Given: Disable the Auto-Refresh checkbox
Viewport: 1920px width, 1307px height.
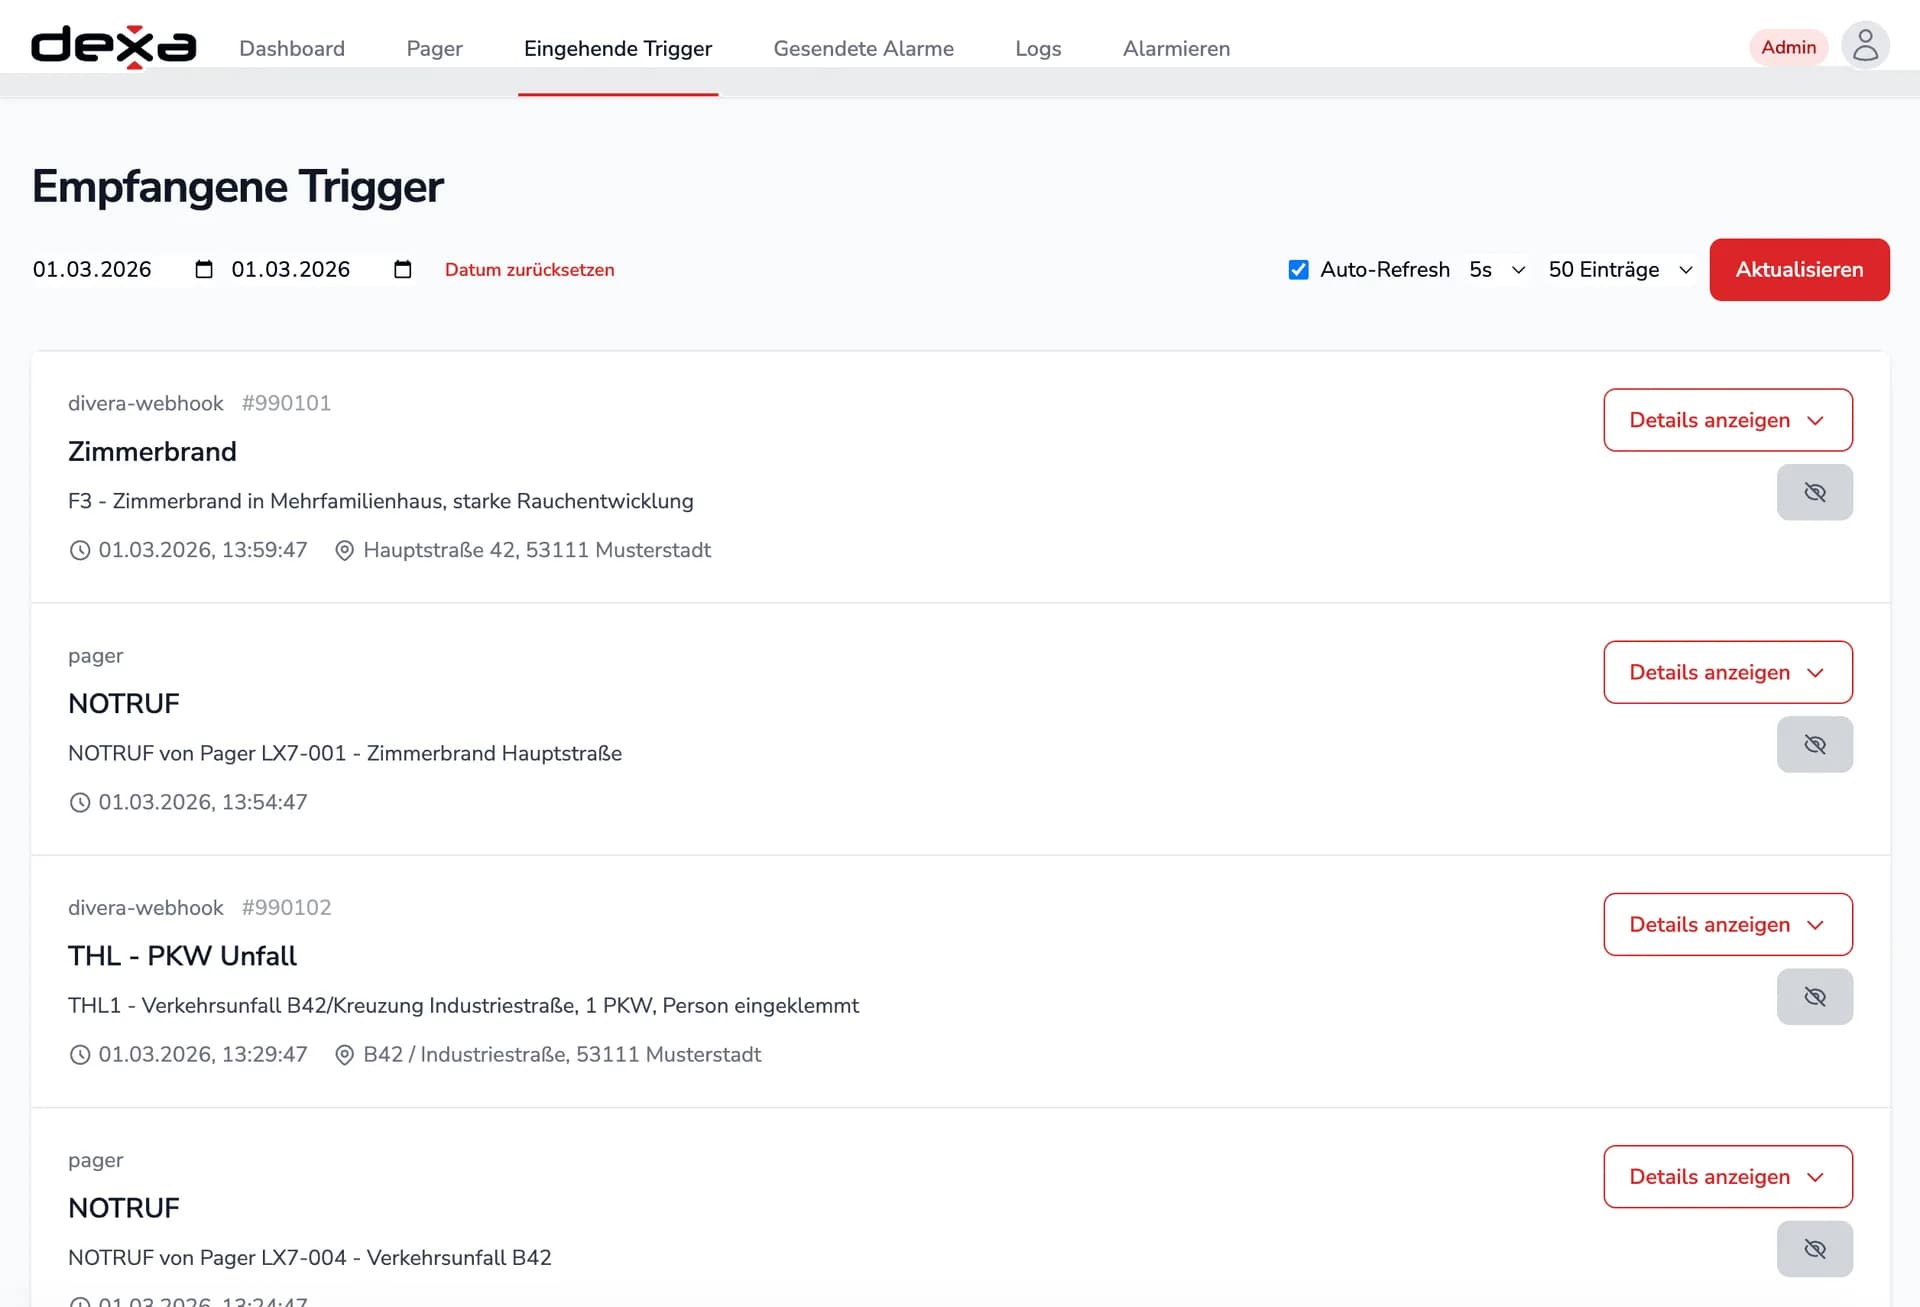Looking at the screenshot, I should pos(1298,270).
